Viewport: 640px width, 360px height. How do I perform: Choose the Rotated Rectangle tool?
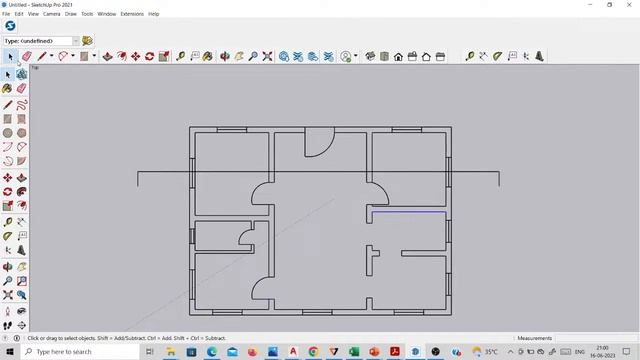tap(22, 119)
